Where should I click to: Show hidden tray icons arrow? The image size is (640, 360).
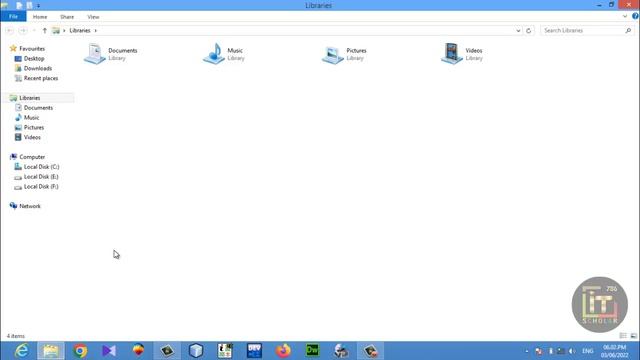pyautogui.click(x=527, y=351)
